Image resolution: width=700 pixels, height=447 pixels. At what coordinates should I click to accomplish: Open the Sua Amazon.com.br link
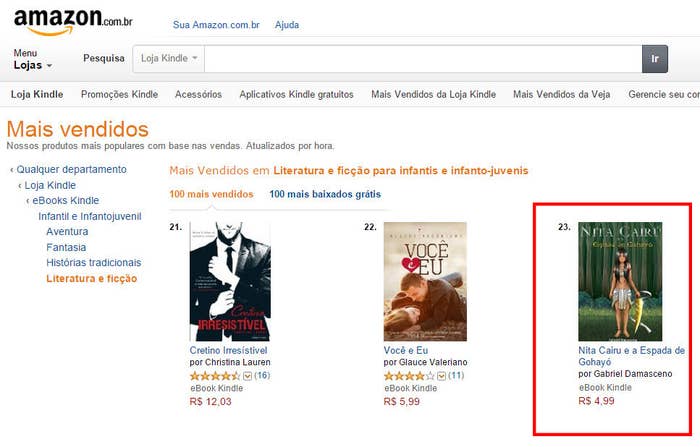216,25
